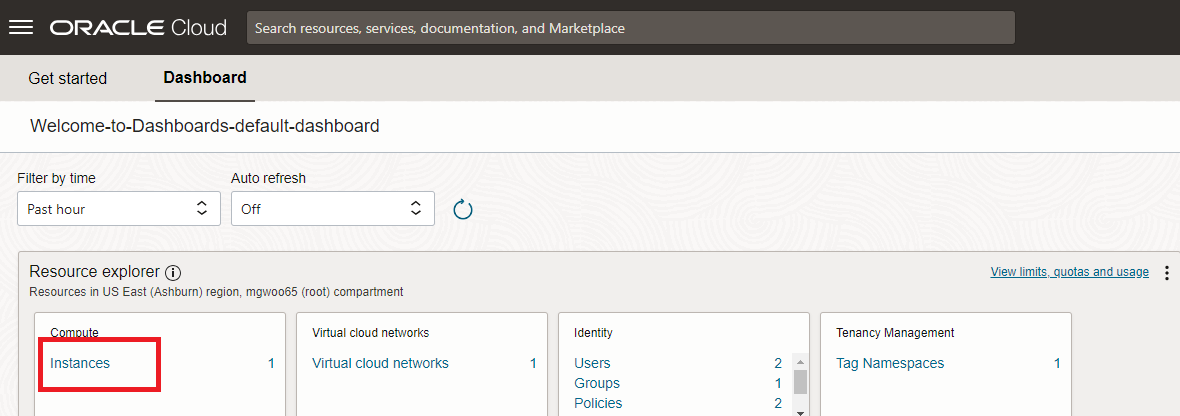Click the dashboard refresh icon
Image resolution: width=1180 pixels, height=416 pixels.
[462, 209]
